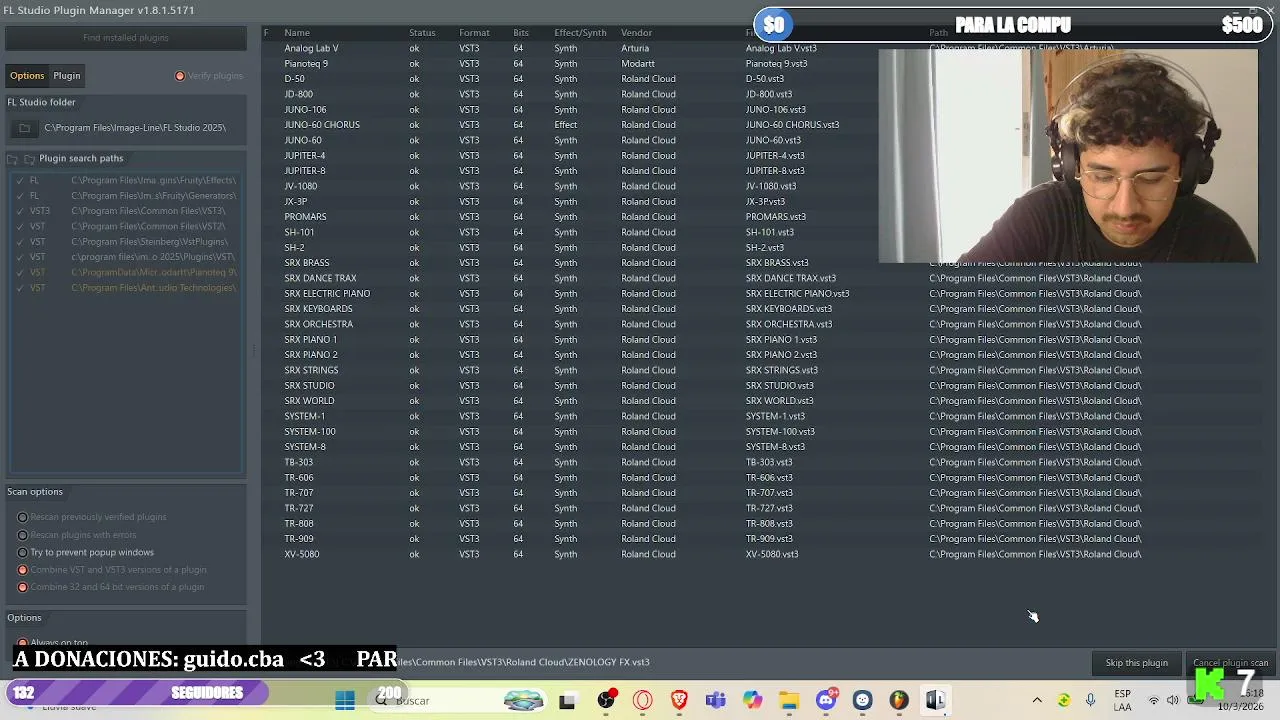Switch to the Options tab
This screenshot has width=1280, height=720.
27,76
